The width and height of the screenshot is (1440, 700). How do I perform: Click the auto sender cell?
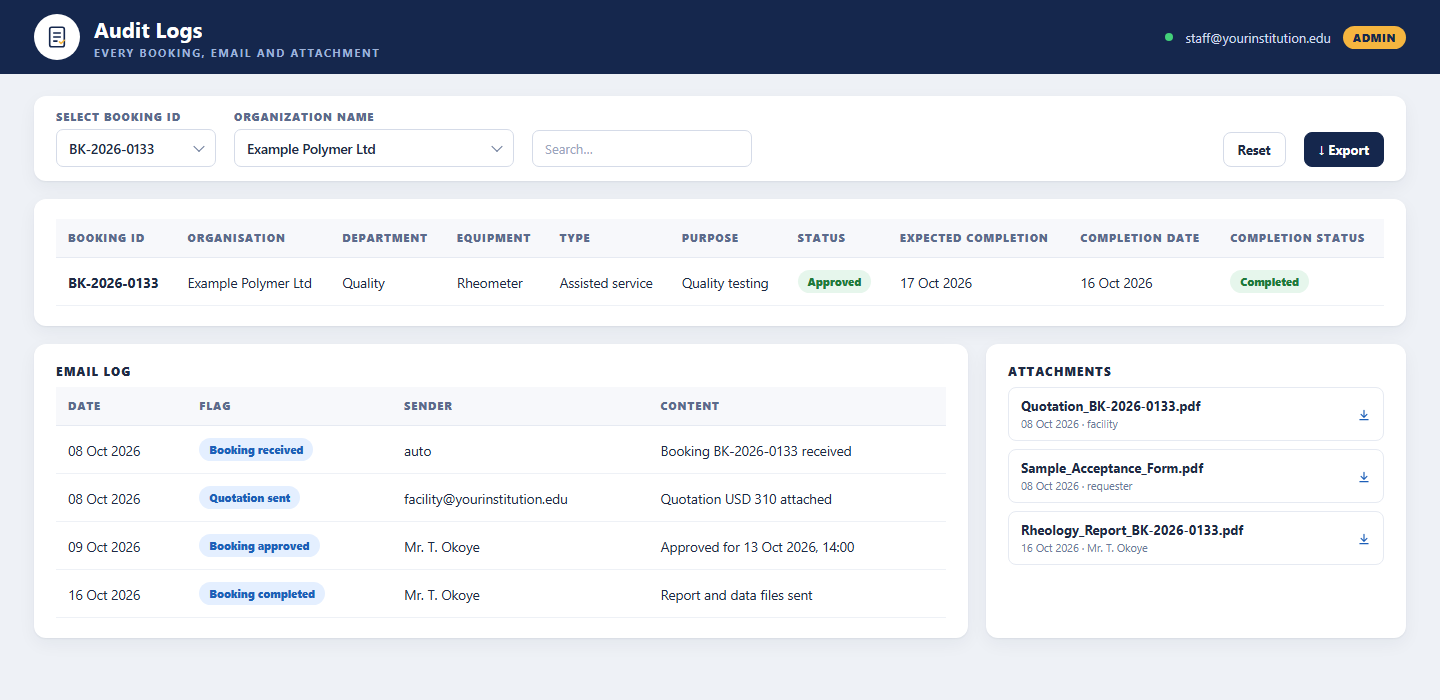click(418, 451)
